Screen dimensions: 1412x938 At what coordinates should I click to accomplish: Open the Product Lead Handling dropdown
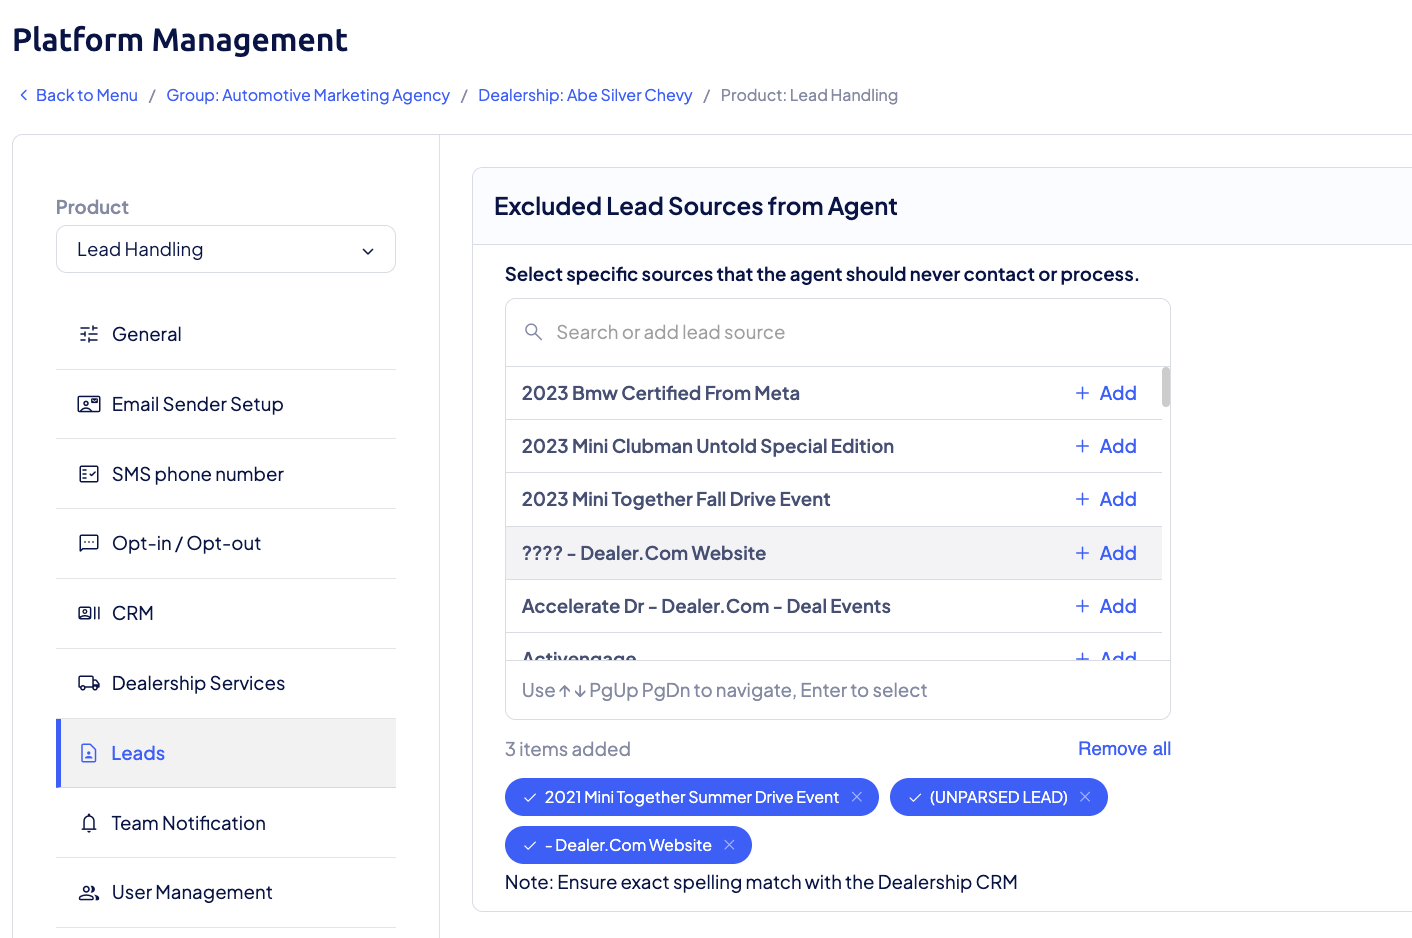(x=226, y=249)
